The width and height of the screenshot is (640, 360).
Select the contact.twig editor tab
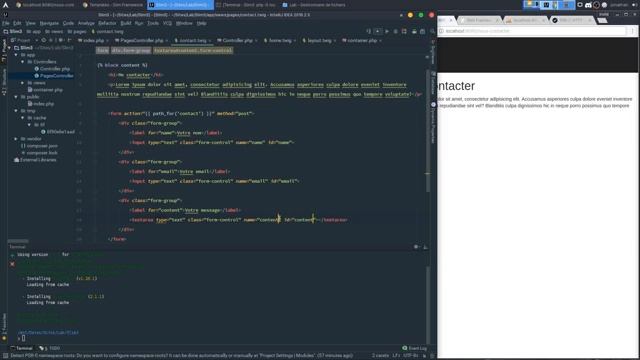[193, 40]
